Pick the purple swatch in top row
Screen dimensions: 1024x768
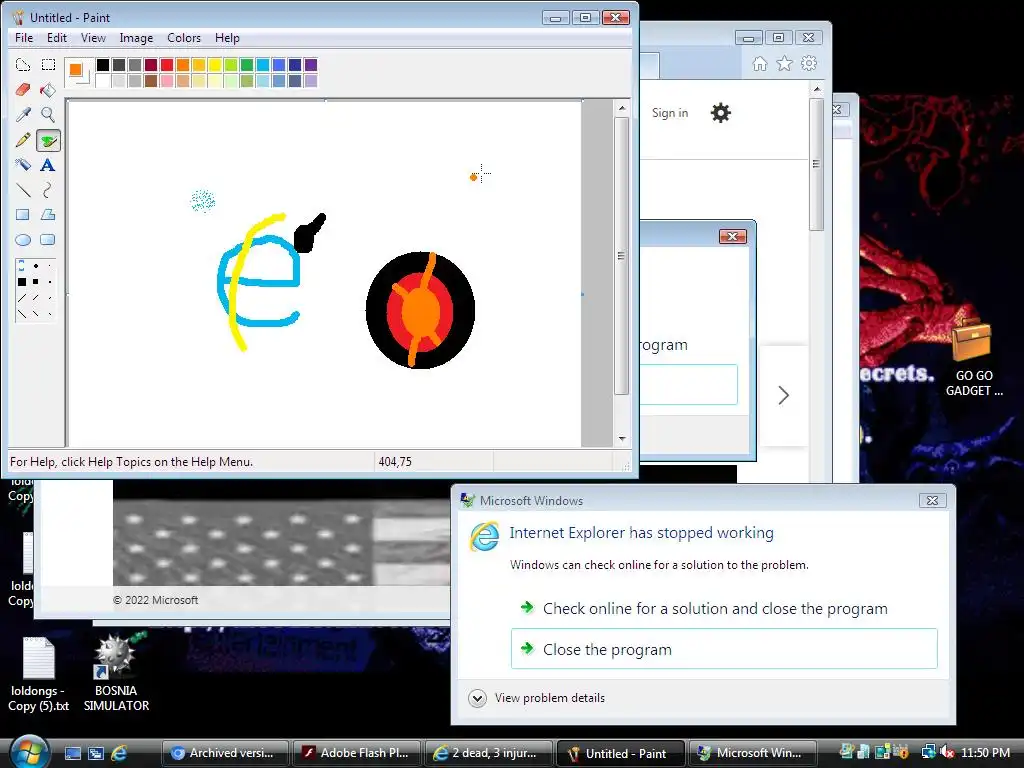click(x=311, y=64)
